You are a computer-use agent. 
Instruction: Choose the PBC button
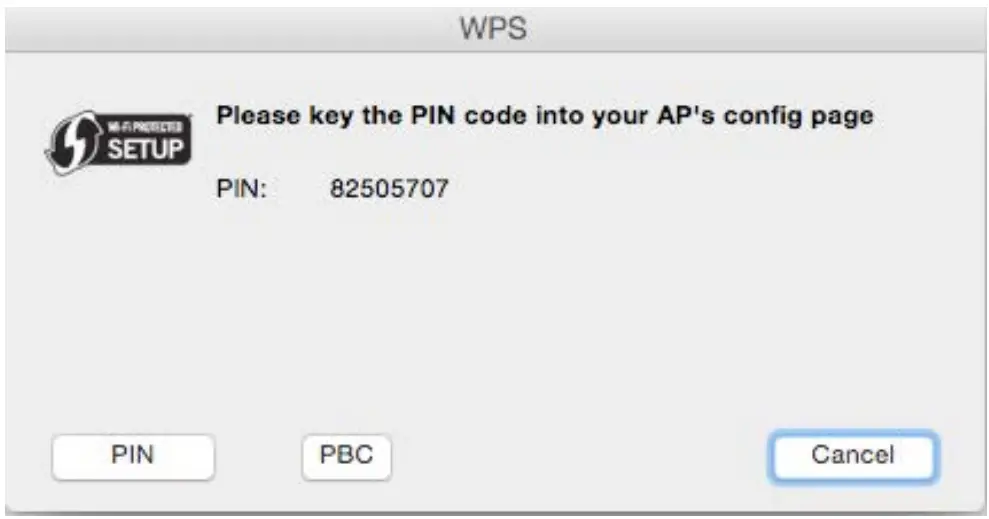pyautogui.click(x=346, y=456)
